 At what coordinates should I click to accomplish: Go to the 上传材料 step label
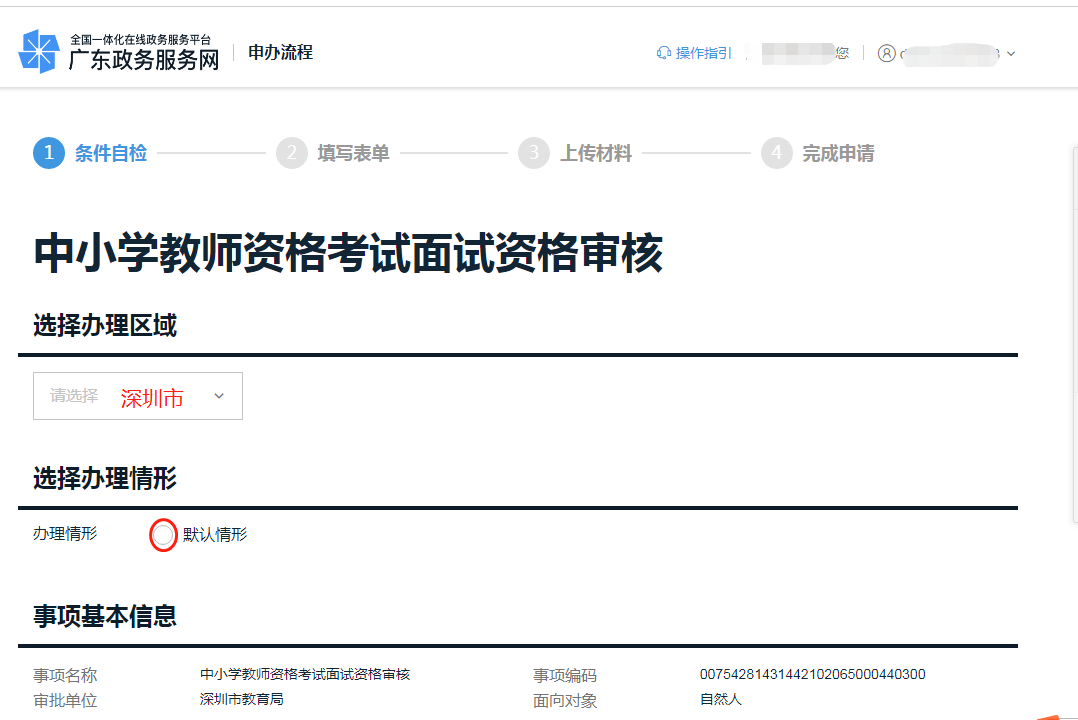pyautogui.click(x=596, y=153)
